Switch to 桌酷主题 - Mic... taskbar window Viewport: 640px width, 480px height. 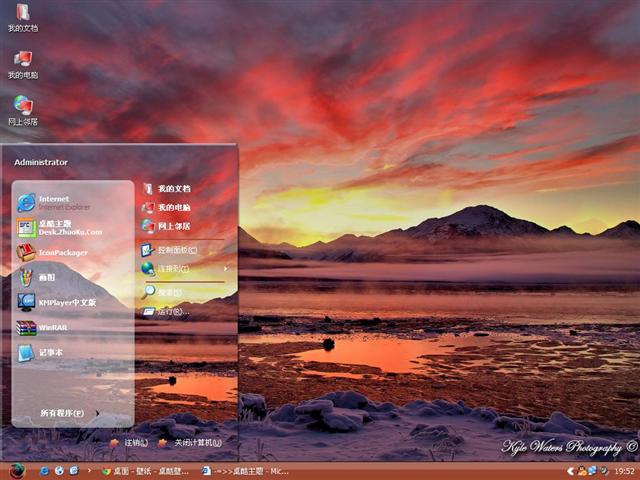(x=246, y=471)
